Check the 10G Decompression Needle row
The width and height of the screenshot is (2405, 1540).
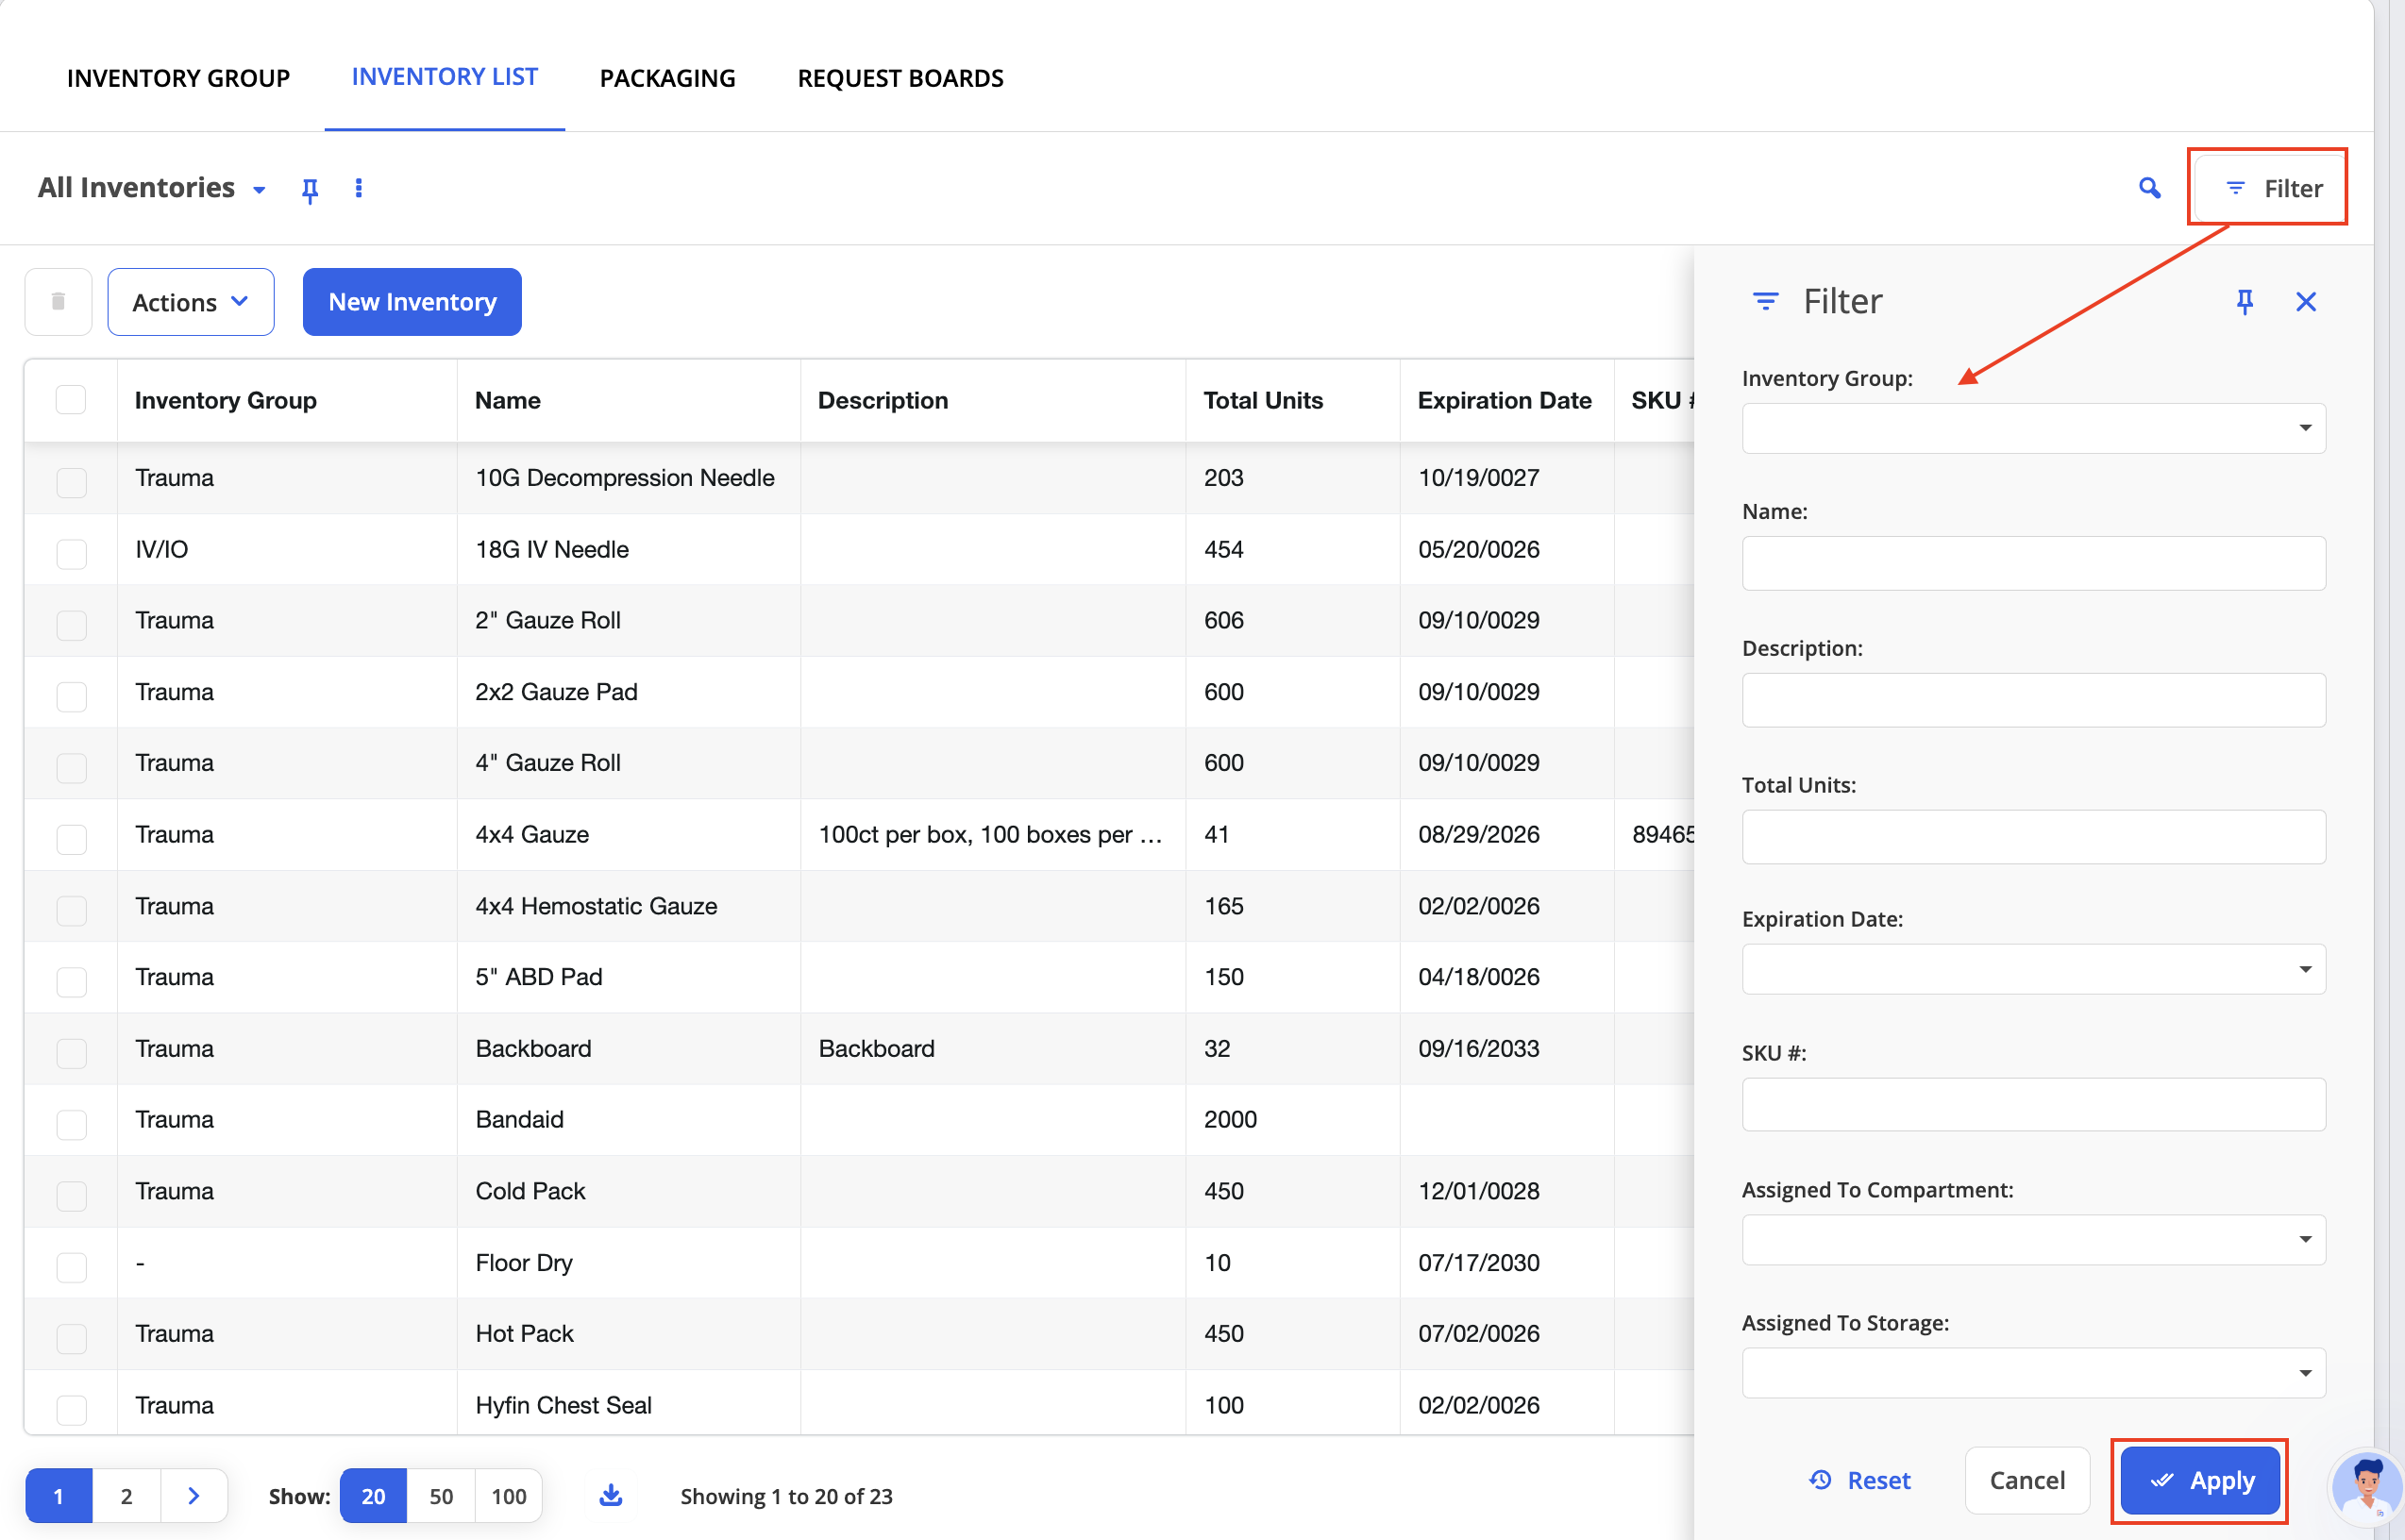[x=72, y=482]
